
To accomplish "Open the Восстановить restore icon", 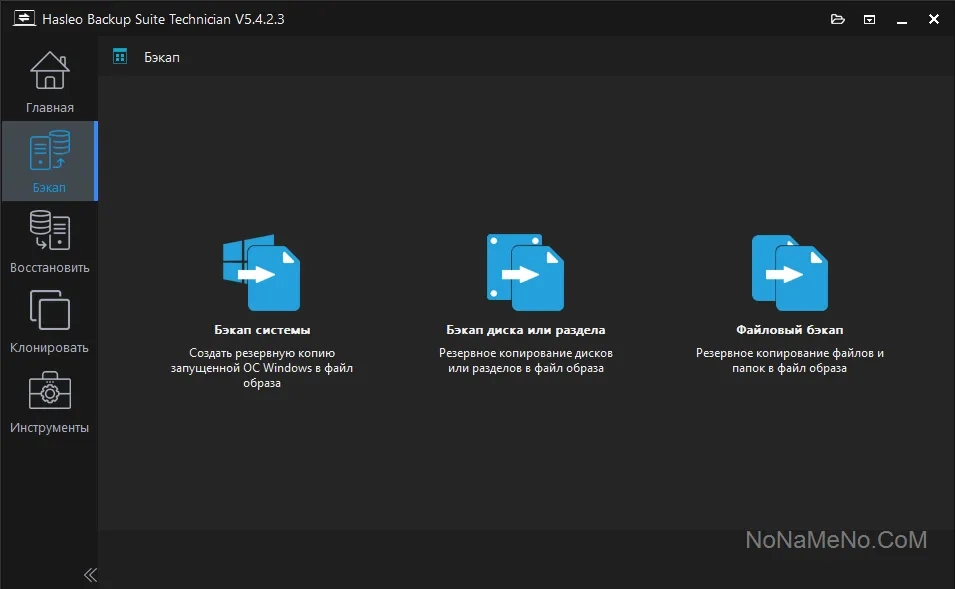I will coord(49,230).
